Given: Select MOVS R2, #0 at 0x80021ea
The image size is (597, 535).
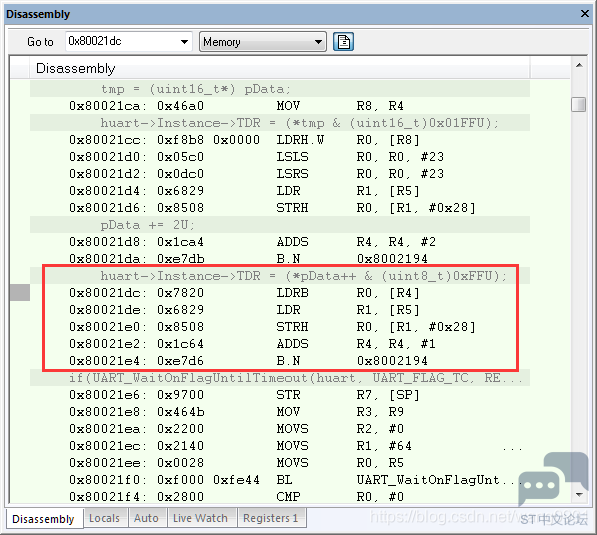Looking at the screenshot, I should pos(280,429).
